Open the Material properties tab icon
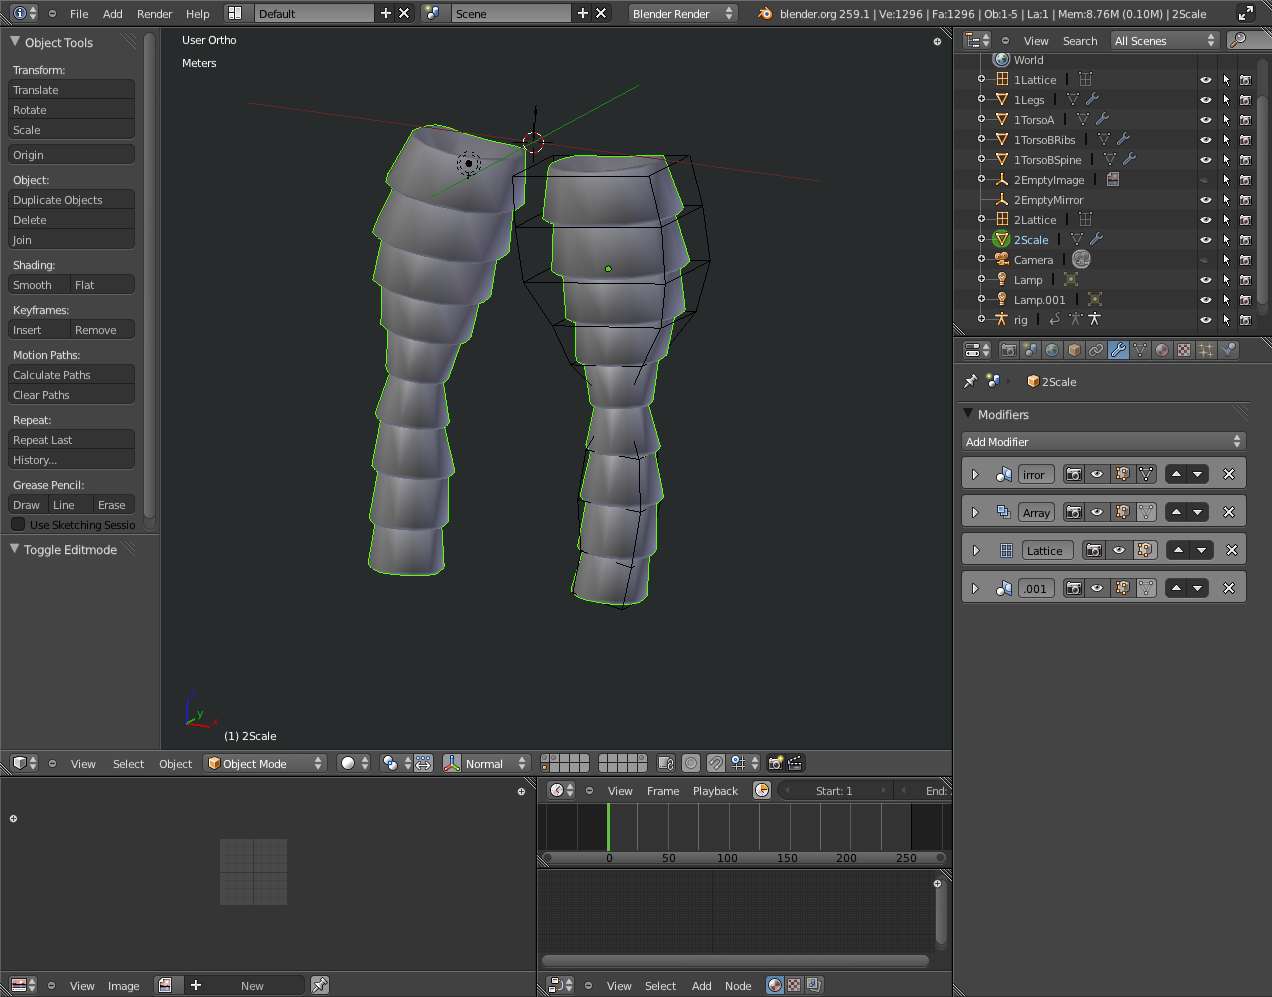This screenshot has height=997, width=1272. pos(1162,350)
